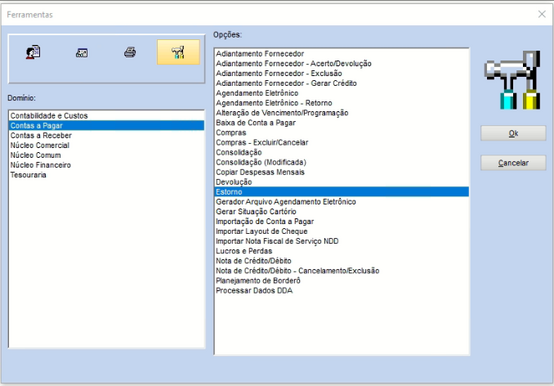Pick Planejamento de Borderô
The width and height of the screenshot is (554, 386).
point(342,281)
